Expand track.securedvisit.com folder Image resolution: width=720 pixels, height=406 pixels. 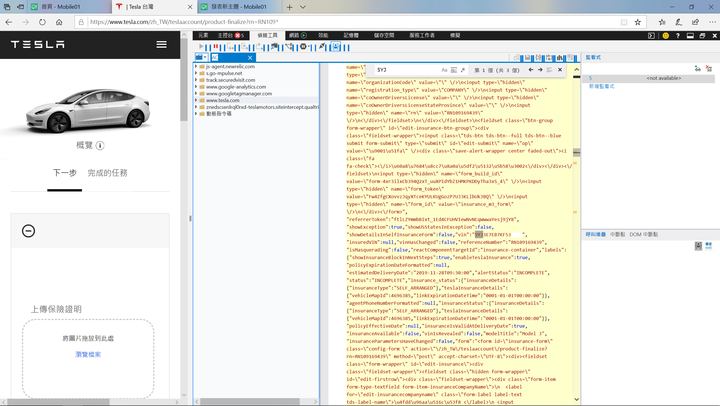(197, 80)
